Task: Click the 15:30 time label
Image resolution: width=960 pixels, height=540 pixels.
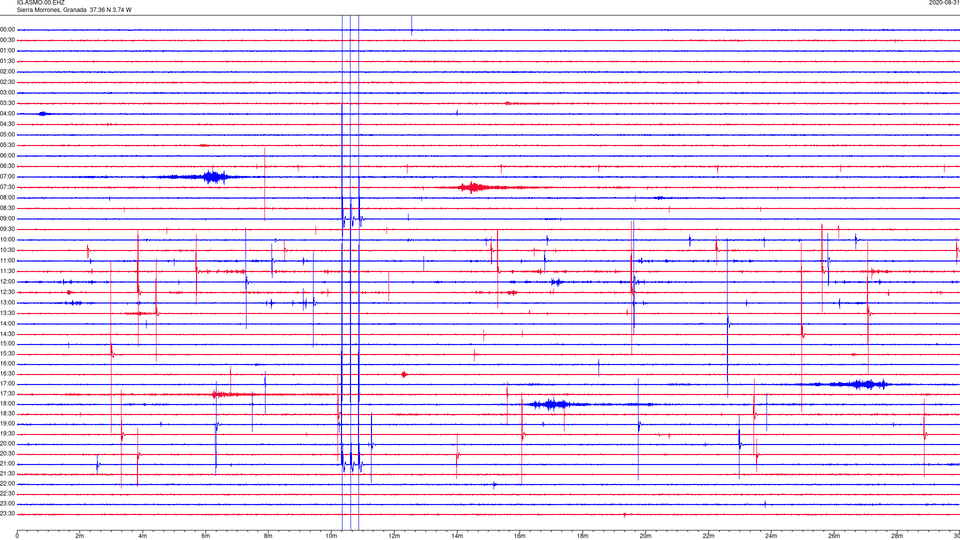Action: (7, 354)
